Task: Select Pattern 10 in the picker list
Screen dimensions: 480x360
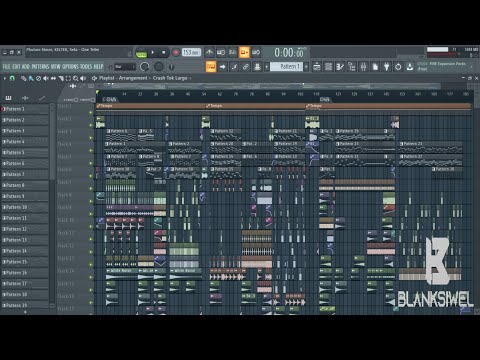Action: pos(25,207)
